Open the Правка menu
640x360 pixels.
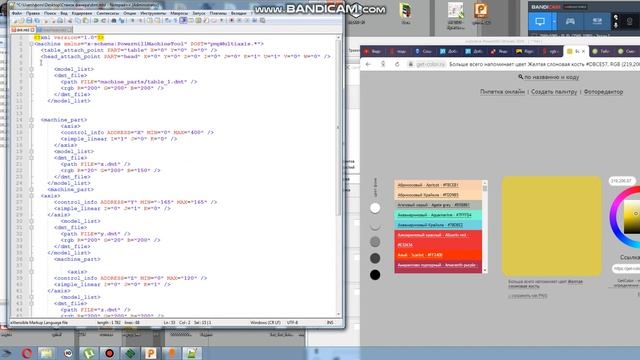tap(33, 13)
